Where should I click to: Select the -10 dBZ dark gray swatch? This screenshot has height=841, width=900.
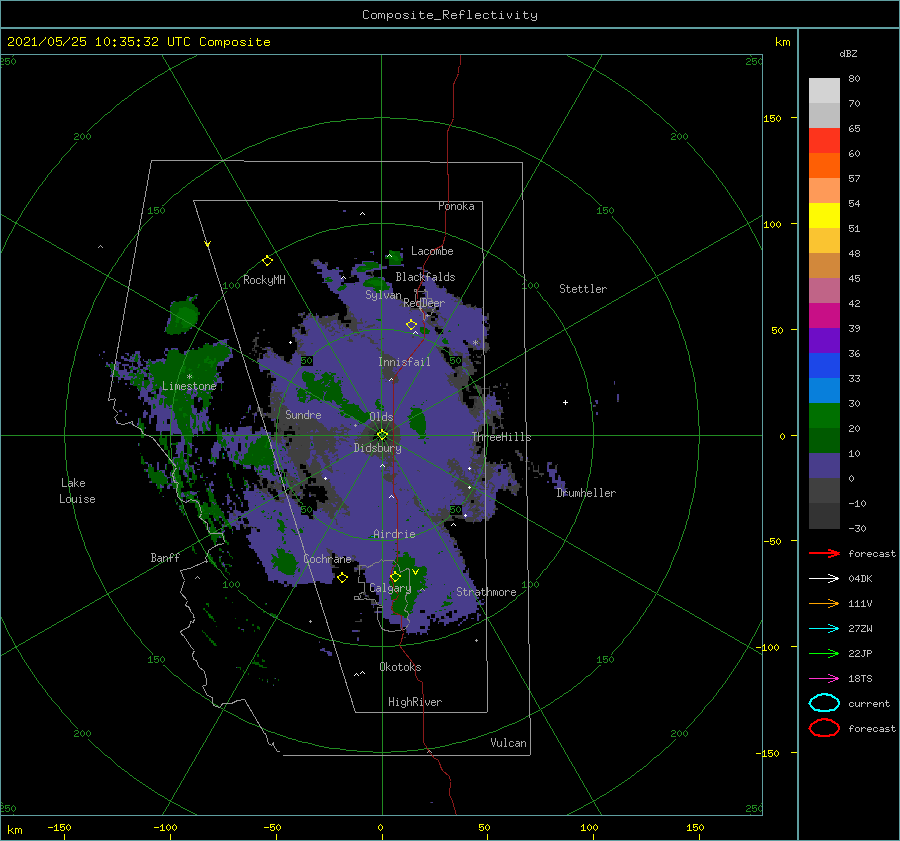click(824, 516)
